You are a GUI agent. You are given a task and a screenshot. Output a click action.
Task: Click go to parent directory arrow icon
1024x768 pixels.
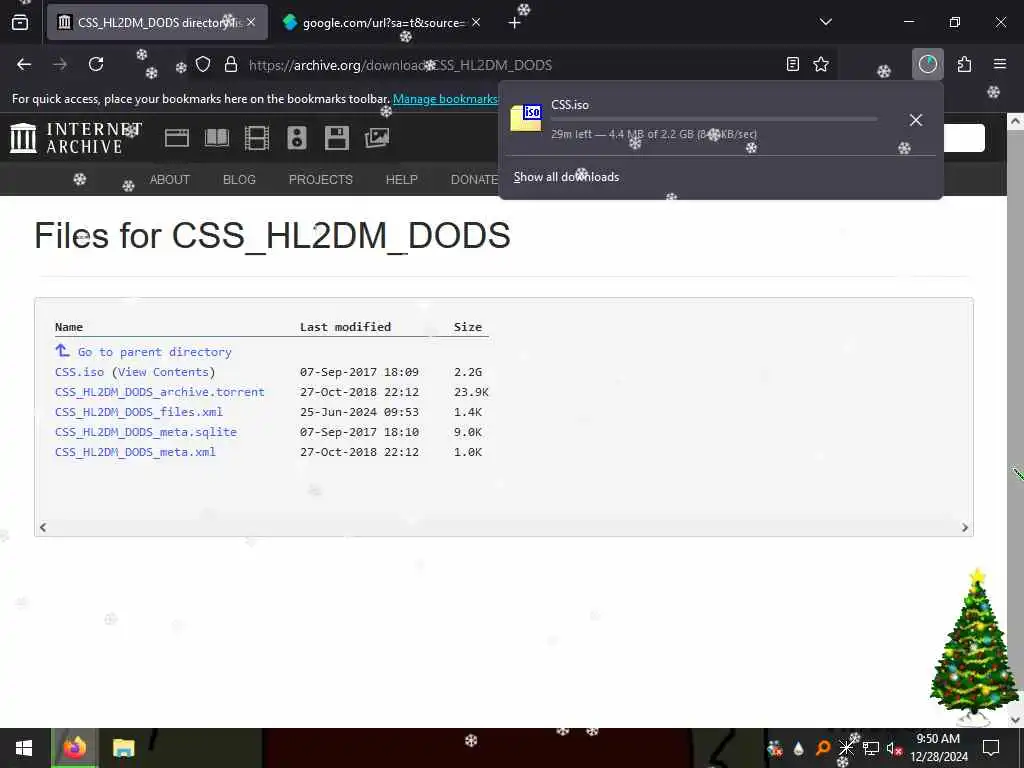62,351
